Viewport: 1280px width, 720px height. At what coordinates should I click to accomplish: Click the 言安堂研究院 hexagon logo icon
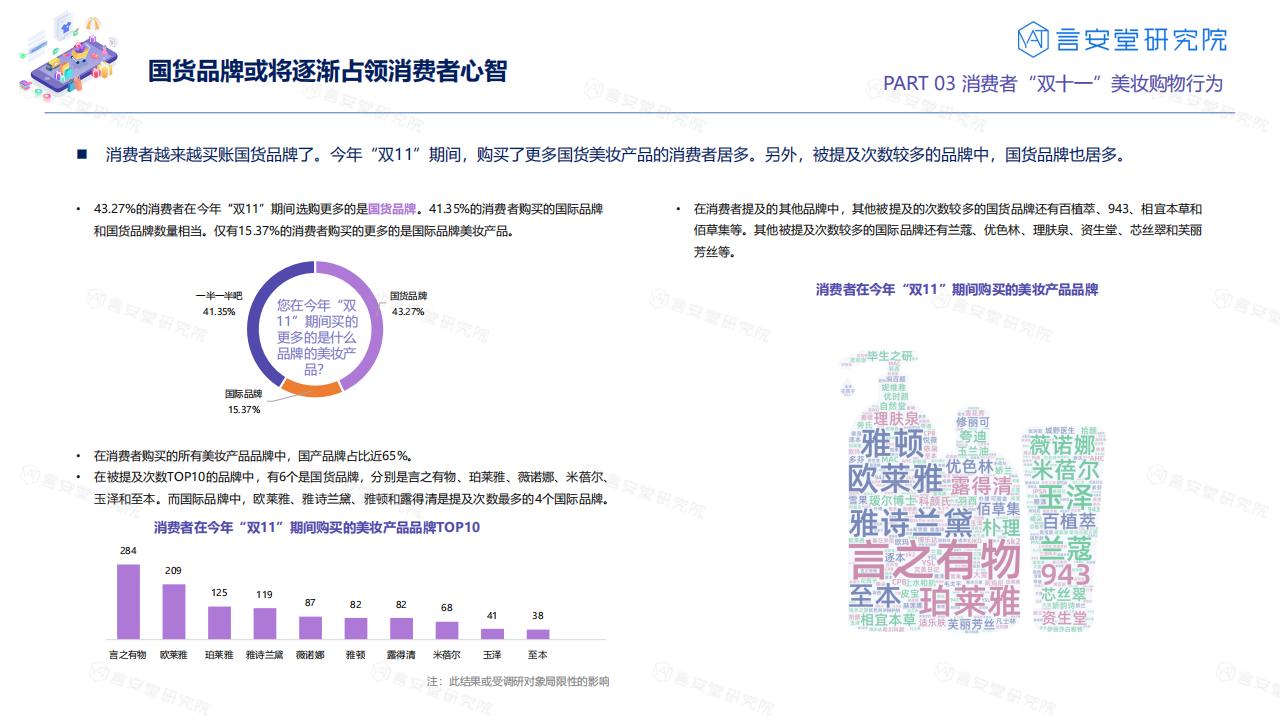(1034, 39)
